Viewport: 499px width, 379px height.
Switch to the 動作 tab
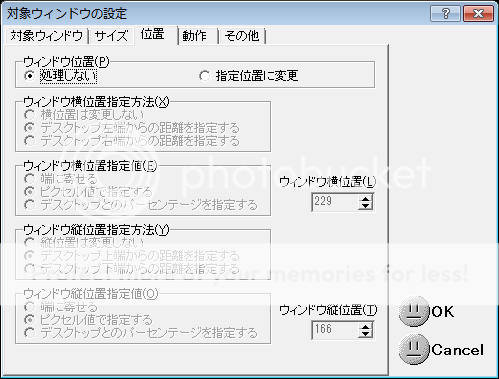coord(197,36)
